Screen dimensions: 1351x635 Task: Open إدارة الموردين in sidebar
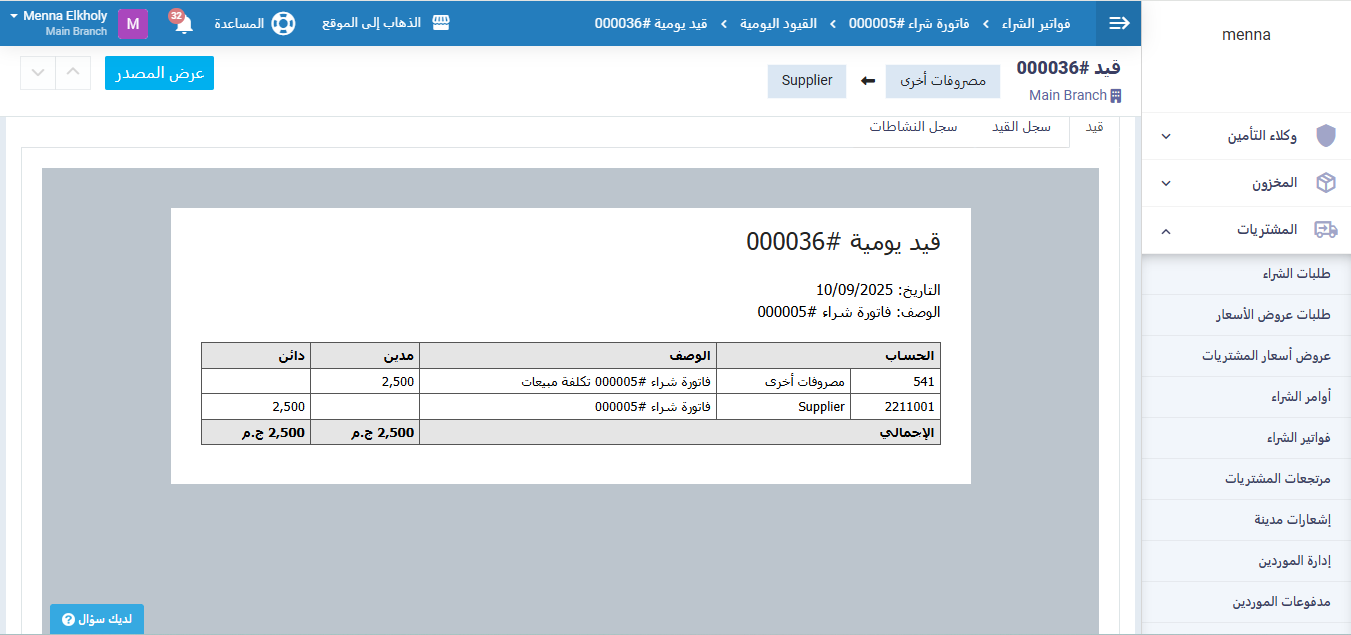pos(1246,561)
